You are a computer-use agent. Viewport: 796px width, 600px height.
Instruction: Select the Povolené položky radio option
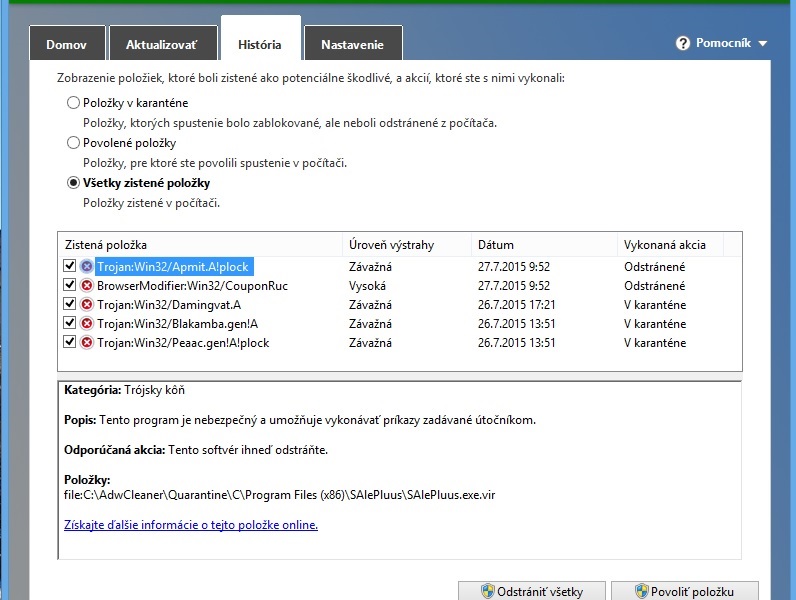click(73, 143)
